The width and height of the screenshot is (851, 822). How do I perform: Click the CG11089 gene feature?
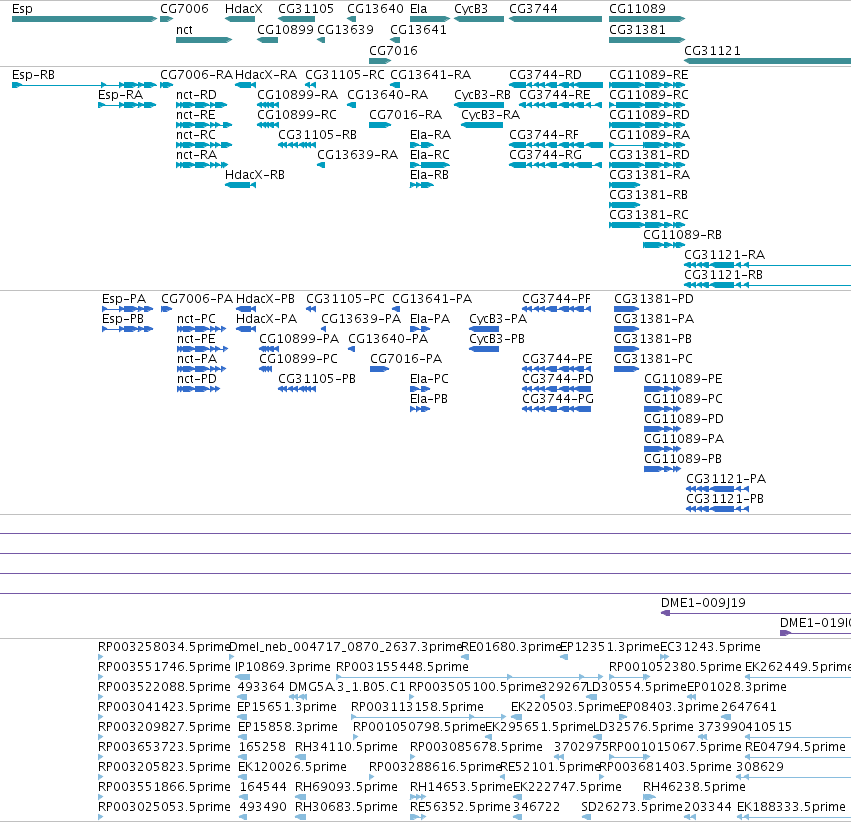[647, 19]
